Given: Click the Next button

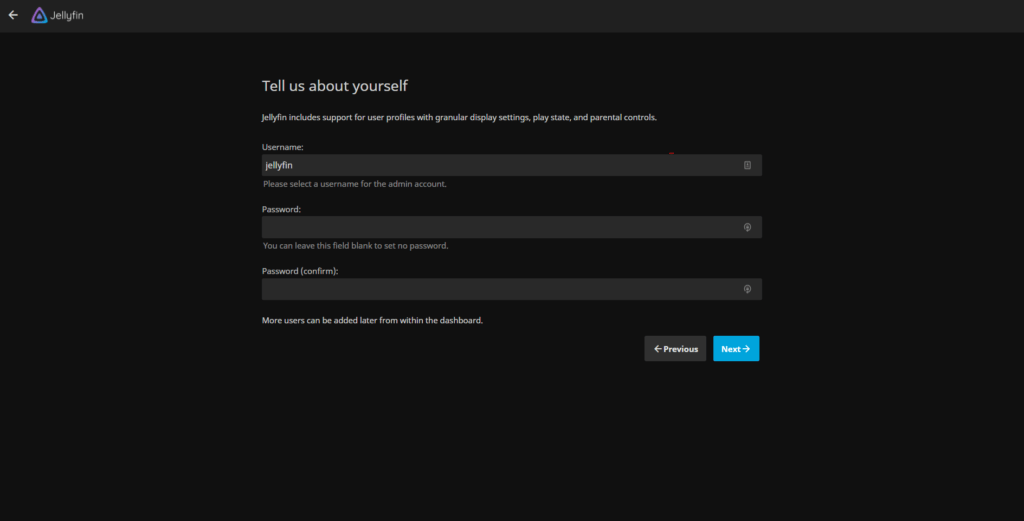Looking at the screenshot, I should coord(736,349).
